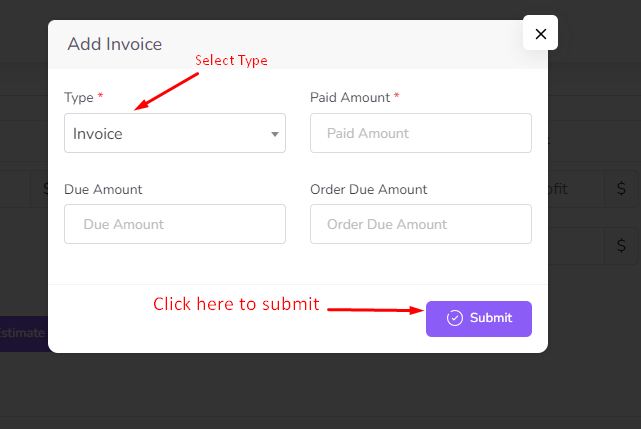Click the Add Invoice dialog title

114,44
